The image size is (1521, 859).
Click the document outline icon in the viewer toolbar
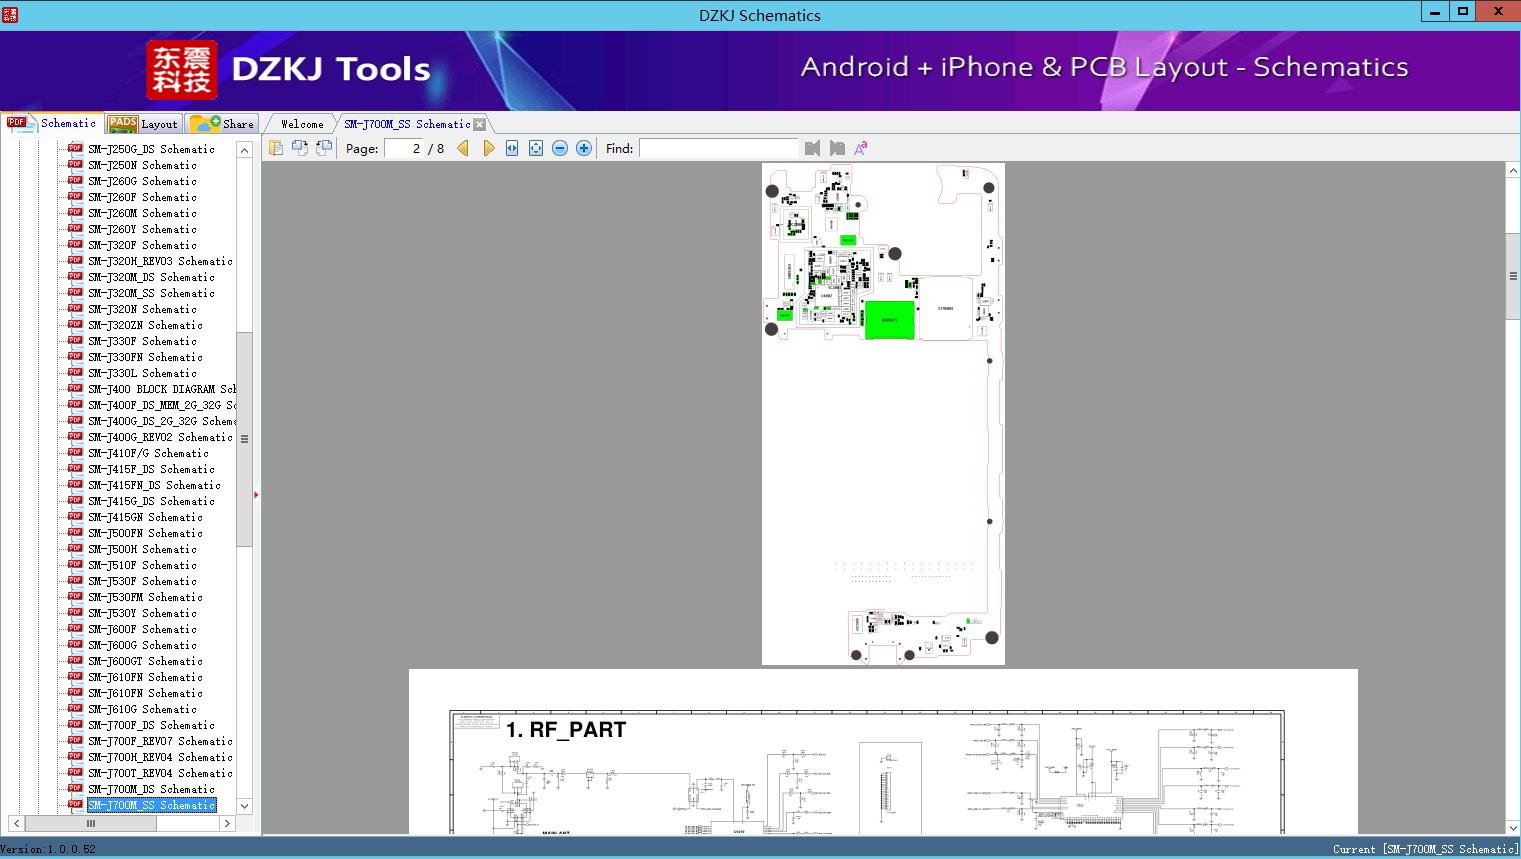[x=275, y=148]
